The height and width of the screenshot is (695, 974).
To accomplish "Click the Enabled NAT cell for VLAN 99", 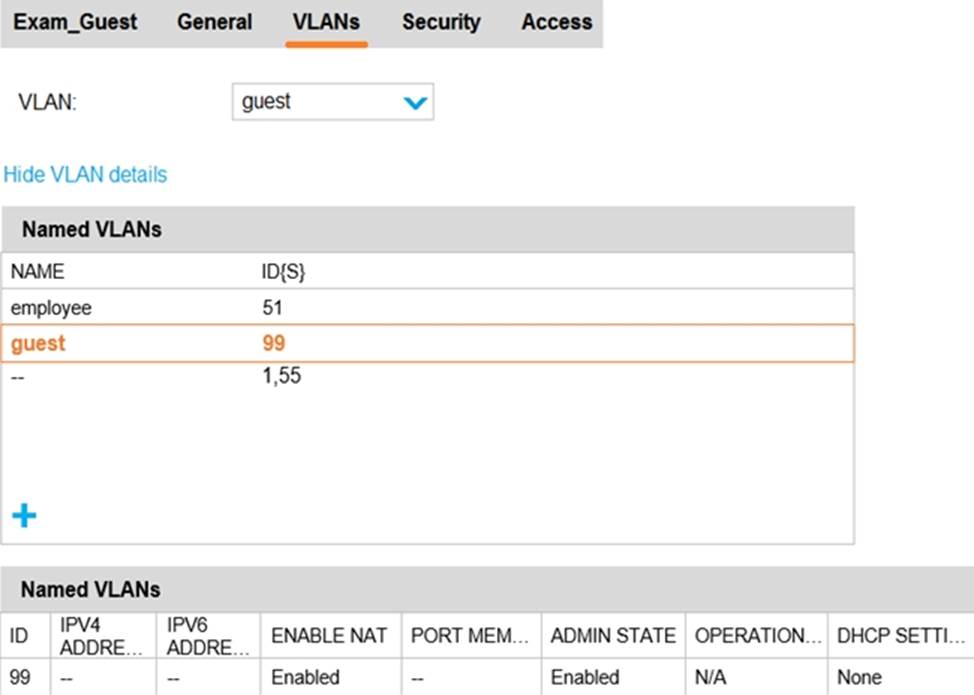I will [x=305, y=677].
